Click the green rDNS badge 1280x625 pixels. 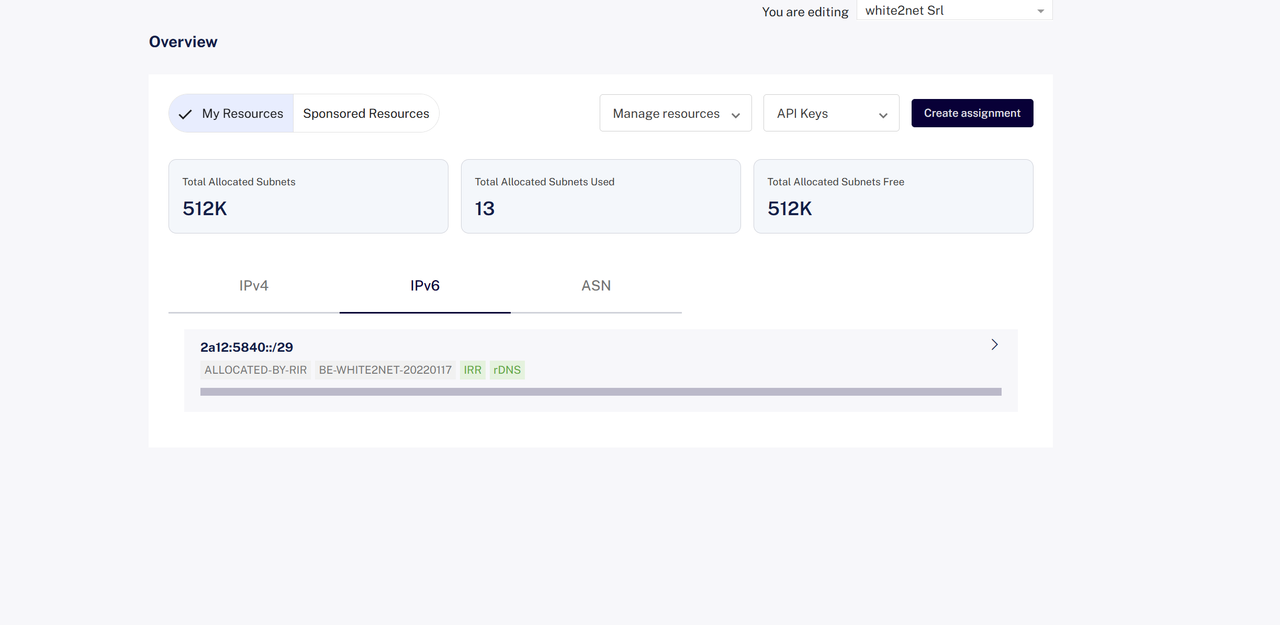[x=507, y=370]
